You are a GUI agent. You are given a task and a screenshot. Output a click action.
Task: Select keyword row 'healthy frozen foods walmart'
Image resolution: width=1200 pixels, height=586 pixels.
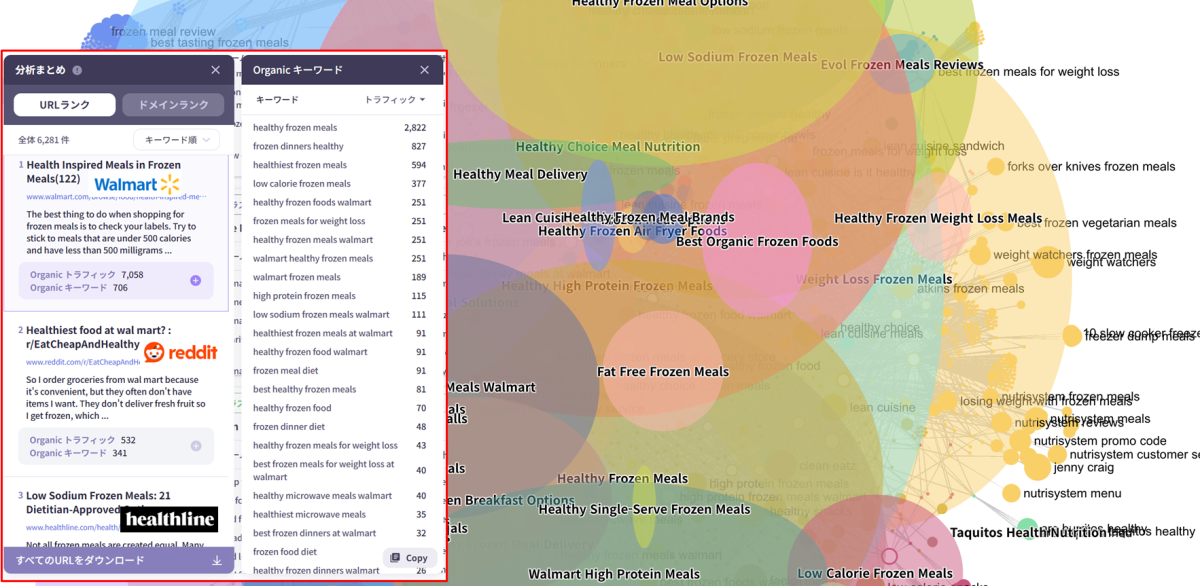(x=339, y=203)
